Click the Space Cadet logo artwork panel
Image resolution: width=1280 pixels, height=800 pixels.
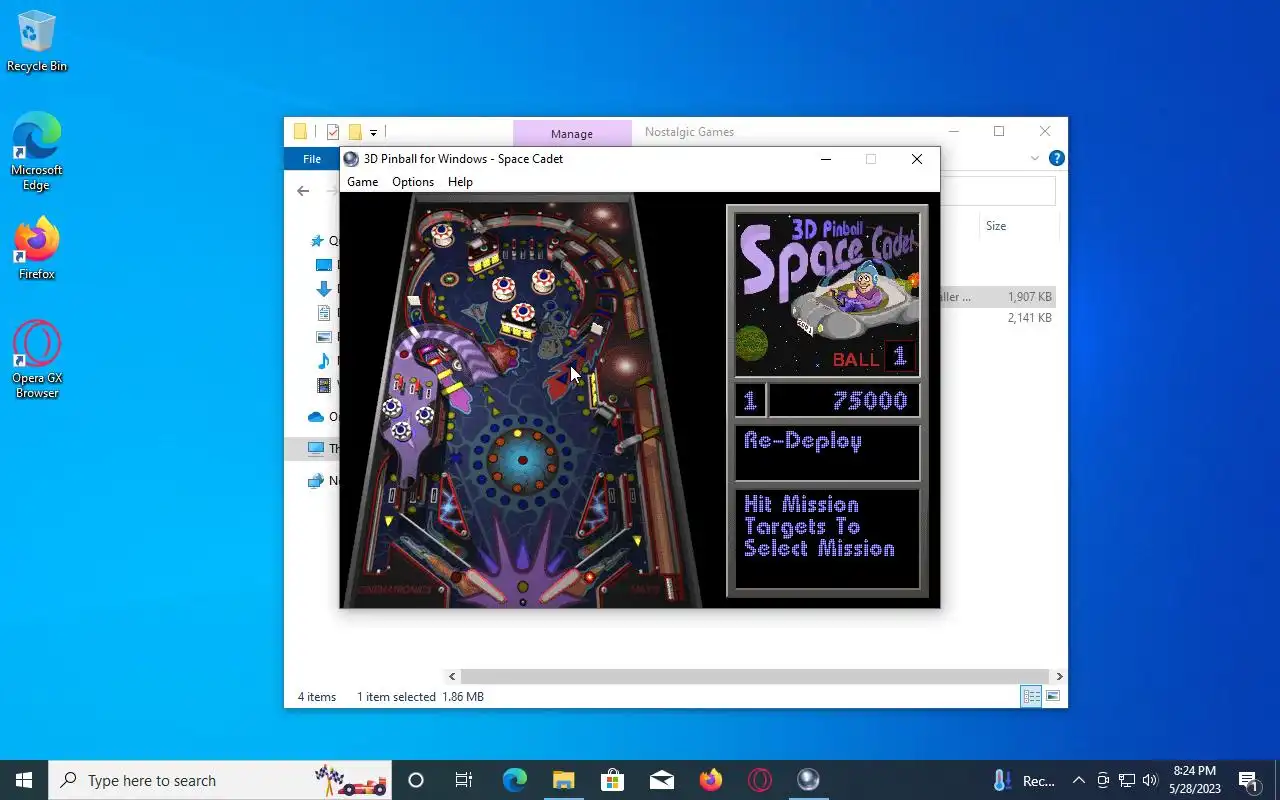[827, 294]
